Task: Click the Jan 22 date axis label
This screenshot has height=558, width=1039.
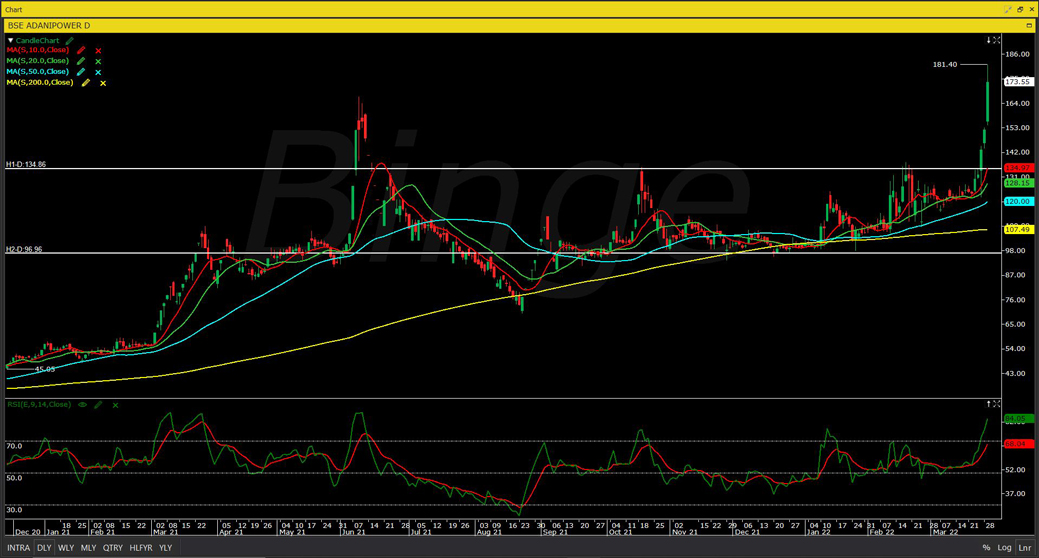Action: tap(820, 532)
